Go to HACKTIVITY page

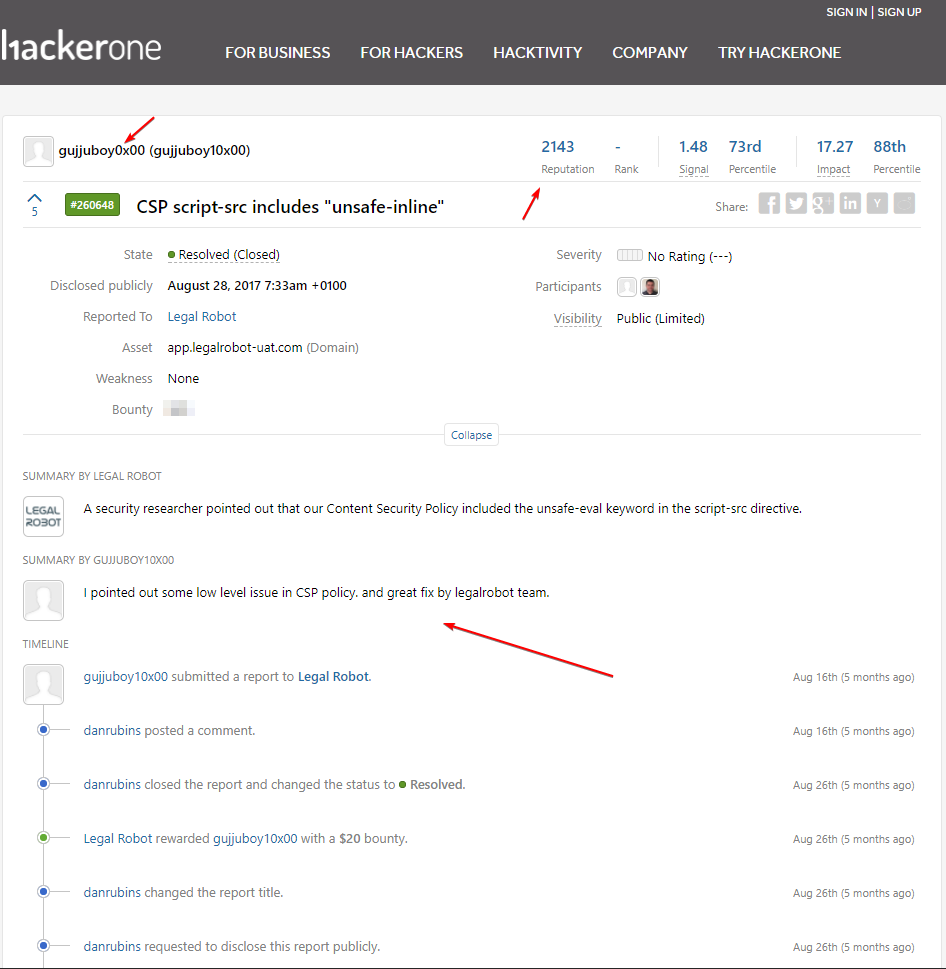click(538, 53)
